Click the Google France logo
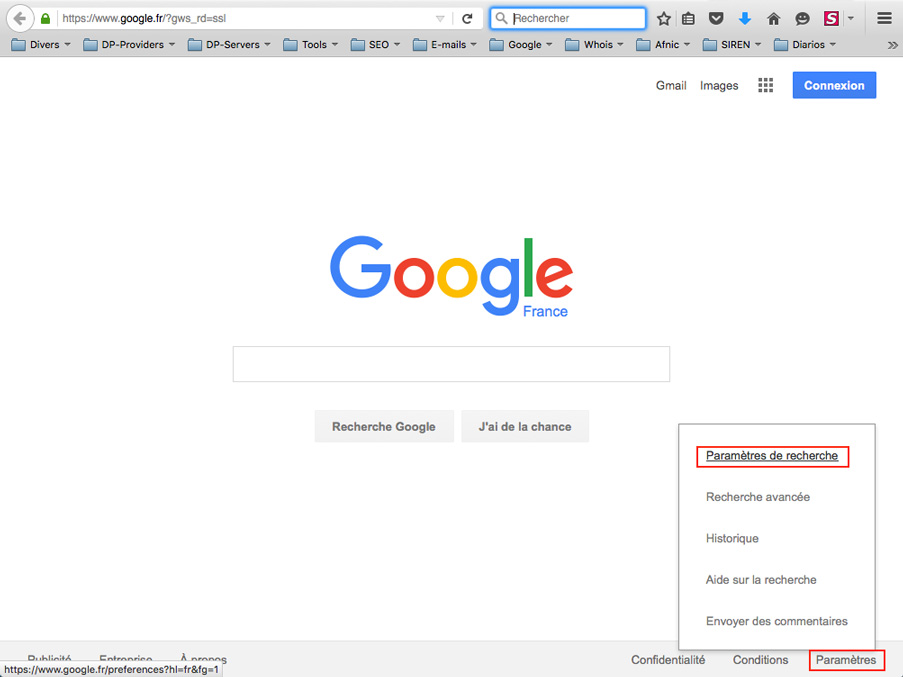Viewport: 903px width, 677px height. coord(452,276)
